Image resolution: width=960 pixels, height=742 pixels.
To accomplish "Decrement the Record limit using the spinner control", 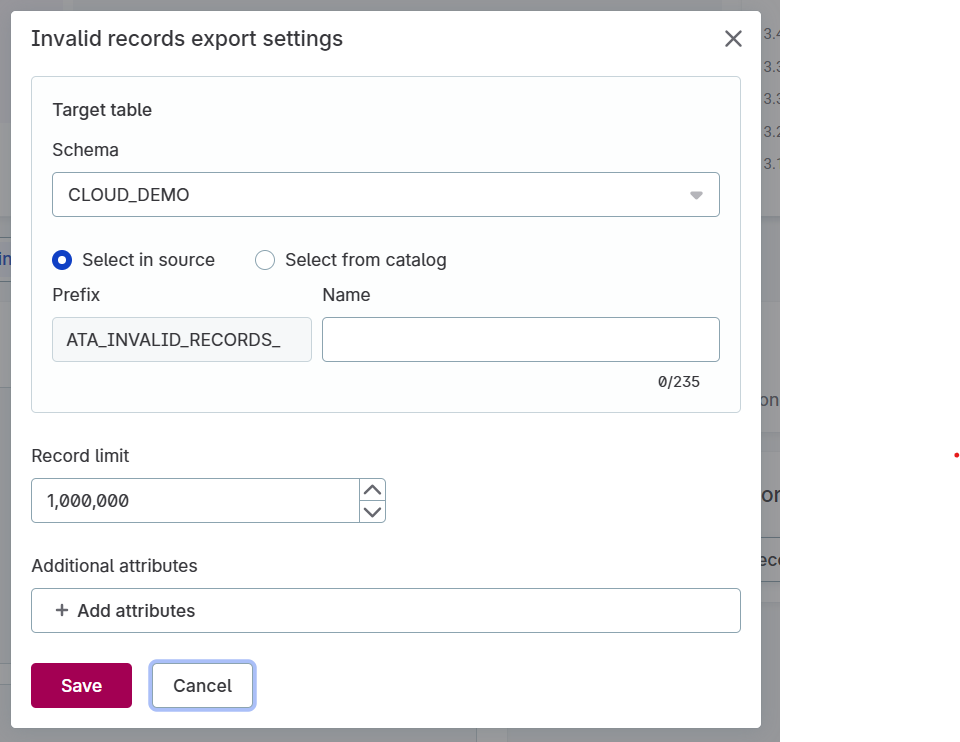I will pyautogui.click(x=371, y=511).
